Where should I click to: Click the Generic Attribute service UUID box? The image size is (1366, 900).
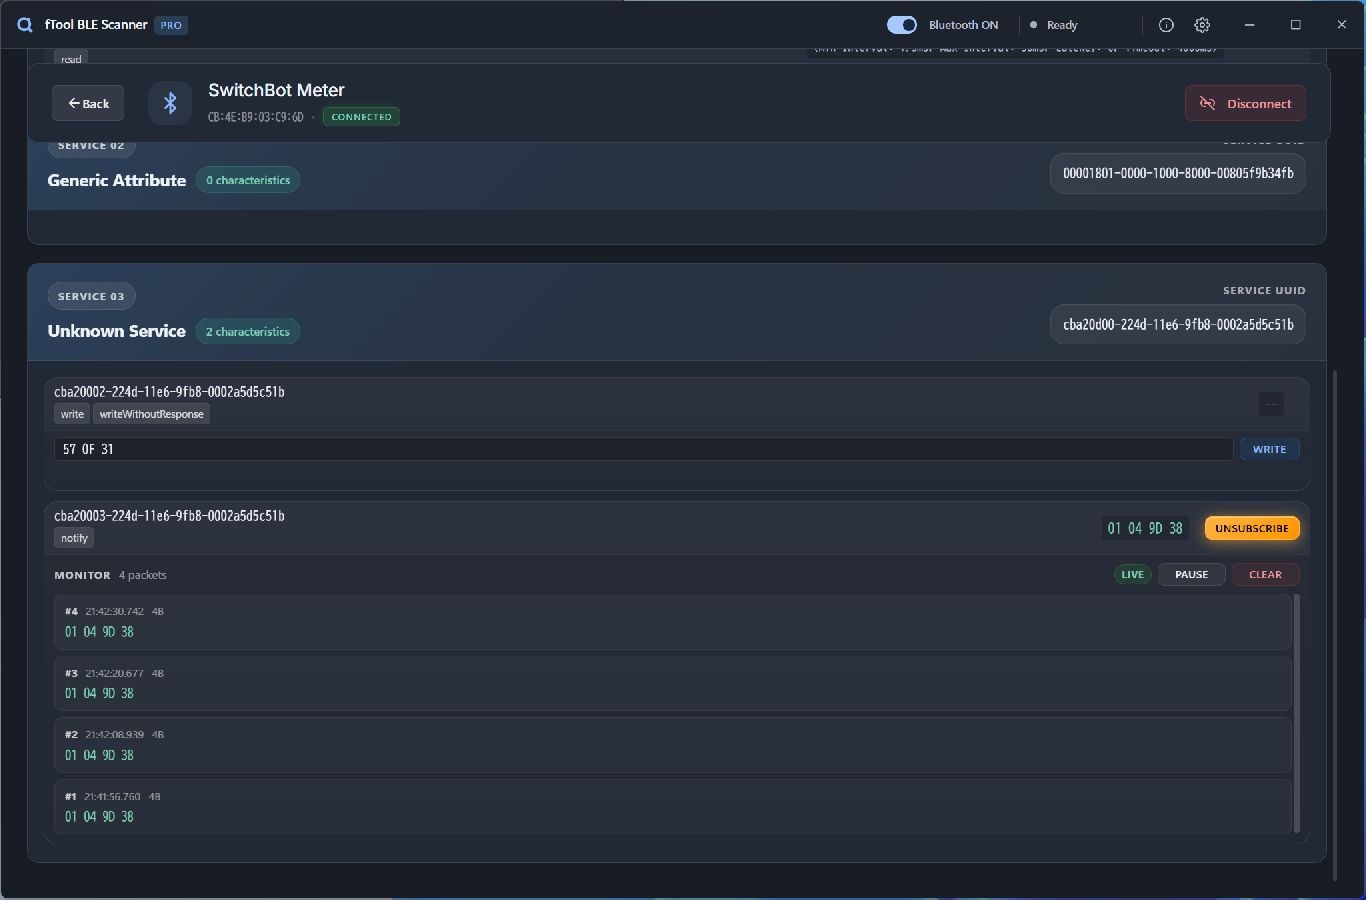[x=1177, y=173]
